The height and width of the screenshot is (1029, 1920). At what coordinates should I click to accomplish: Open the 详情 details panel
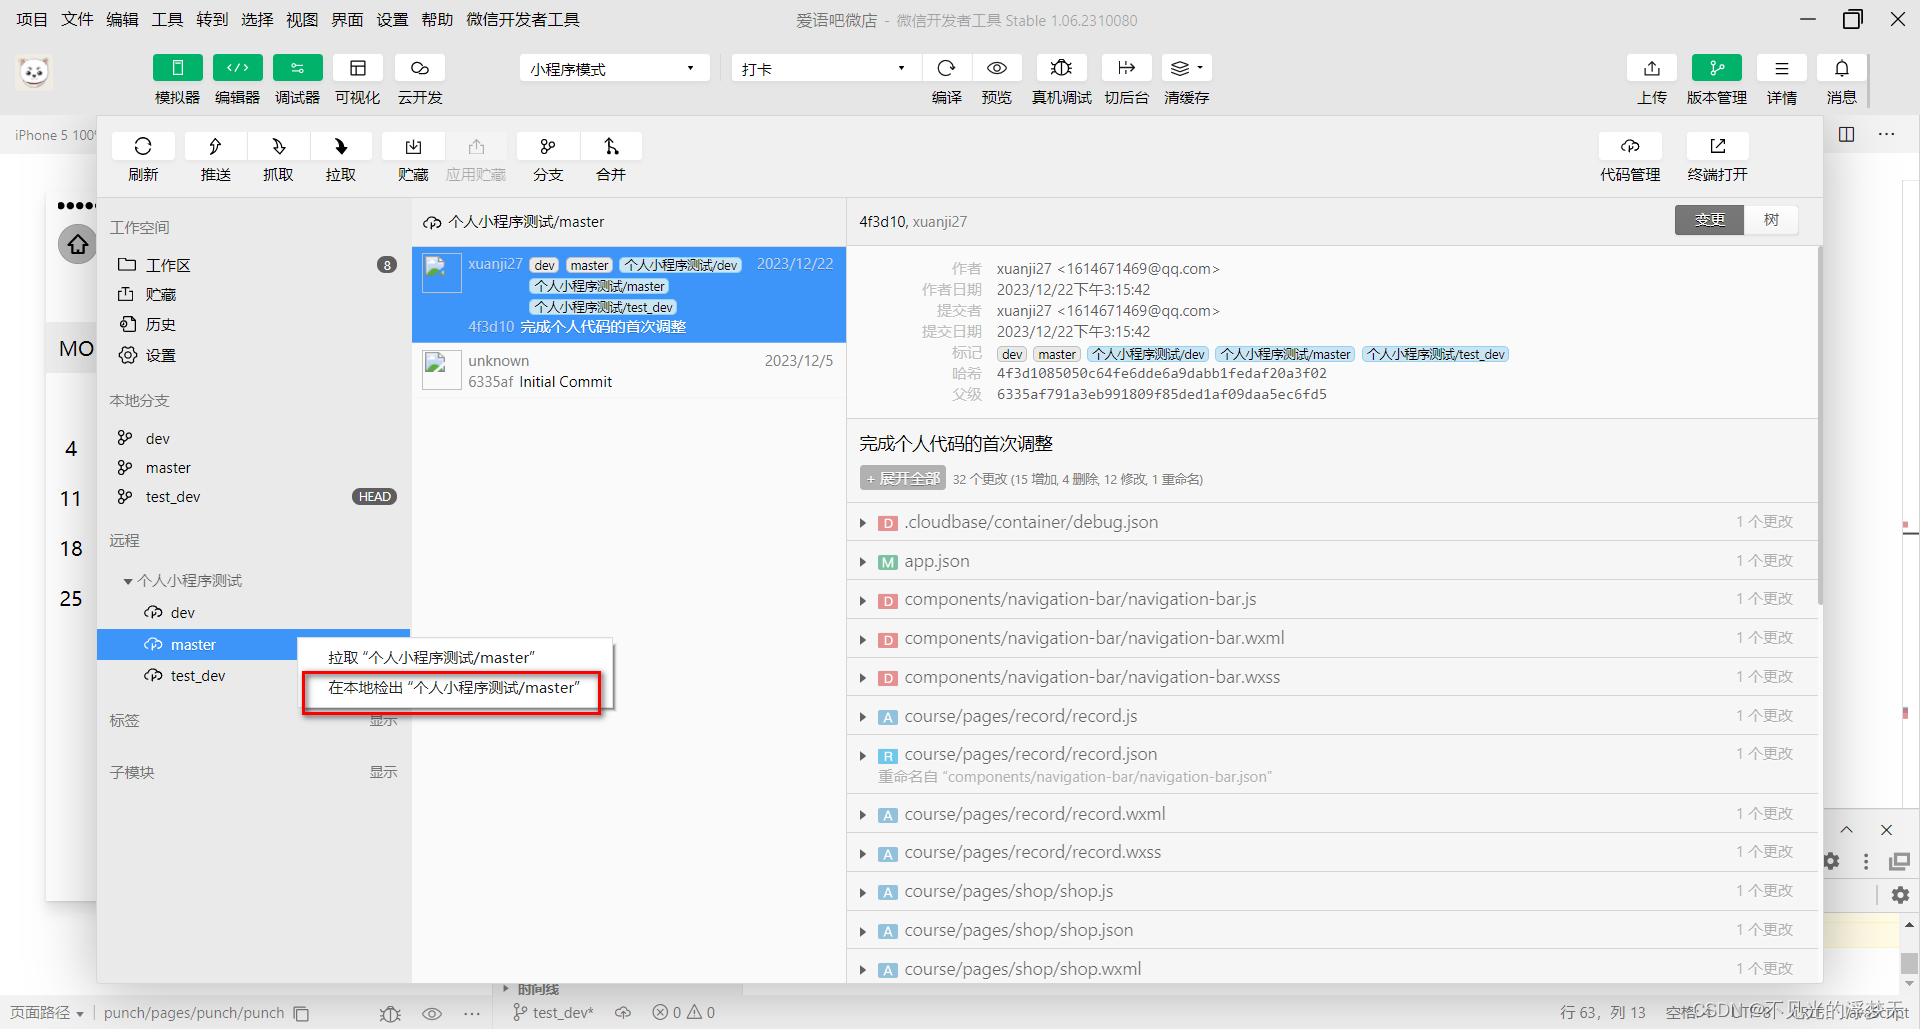point(1781,68)
